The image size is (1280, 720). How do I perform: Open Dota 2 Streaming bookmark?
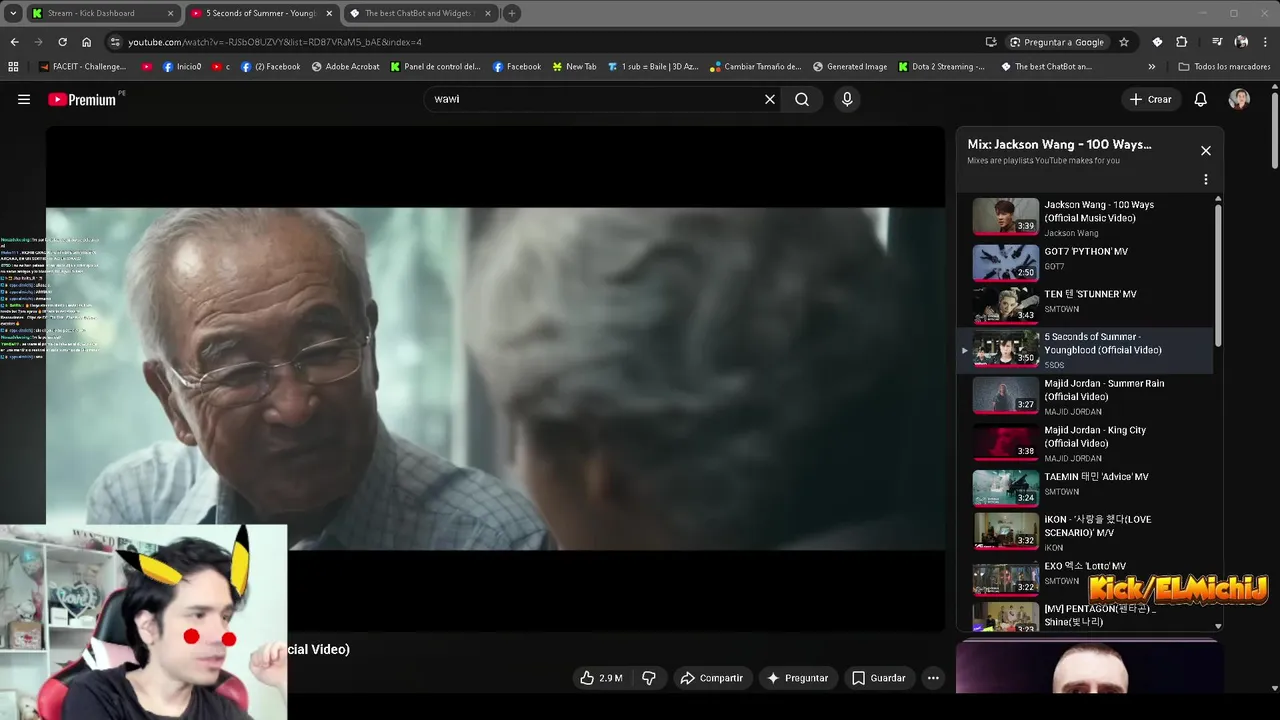pyautogui.click(x=941, y=67)
